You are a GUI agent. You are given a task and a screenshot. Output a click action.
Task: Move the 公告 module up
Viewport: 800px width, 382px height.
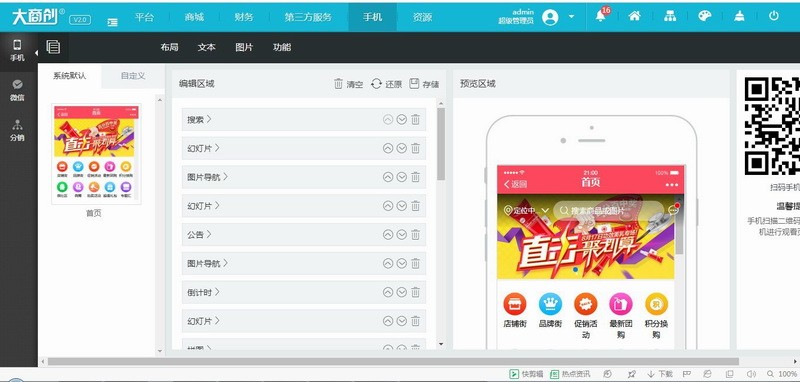coord(388,235)
